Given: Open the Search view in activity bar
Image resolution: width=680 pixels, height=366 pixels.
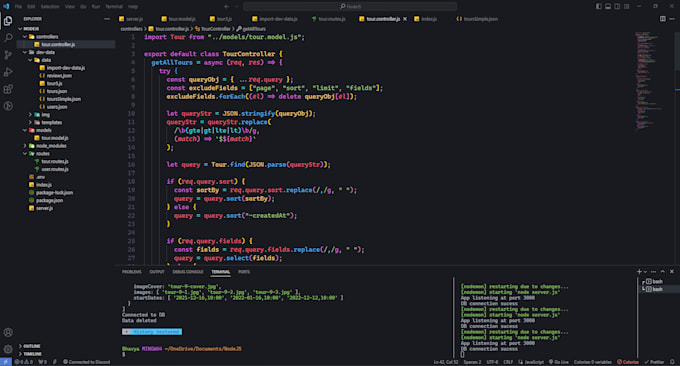Looking at the screenshot, I should tap(8, 38).
